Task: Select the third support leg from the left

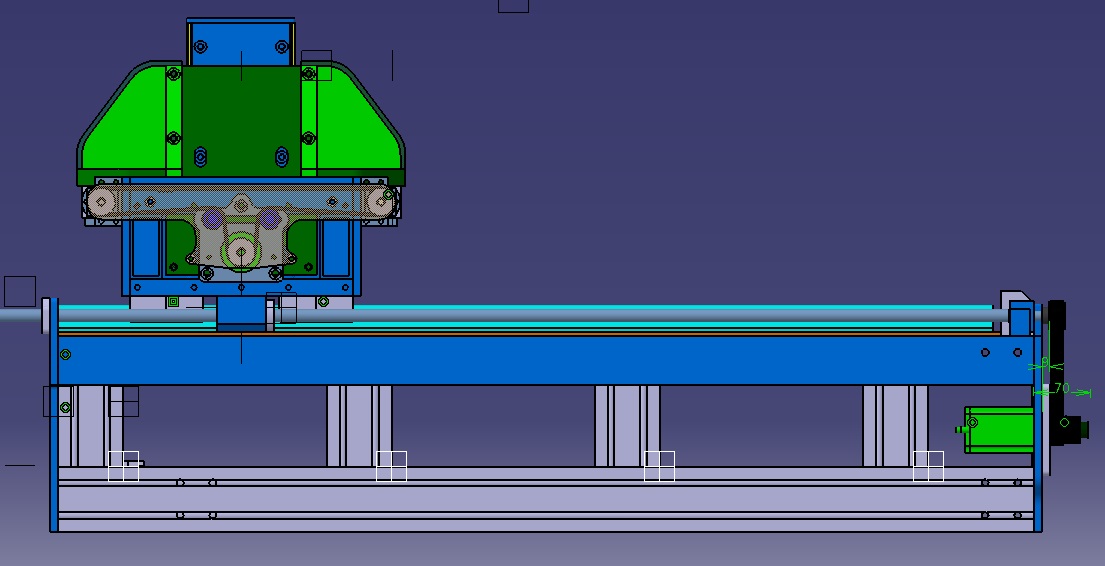Action: point(627,425)
